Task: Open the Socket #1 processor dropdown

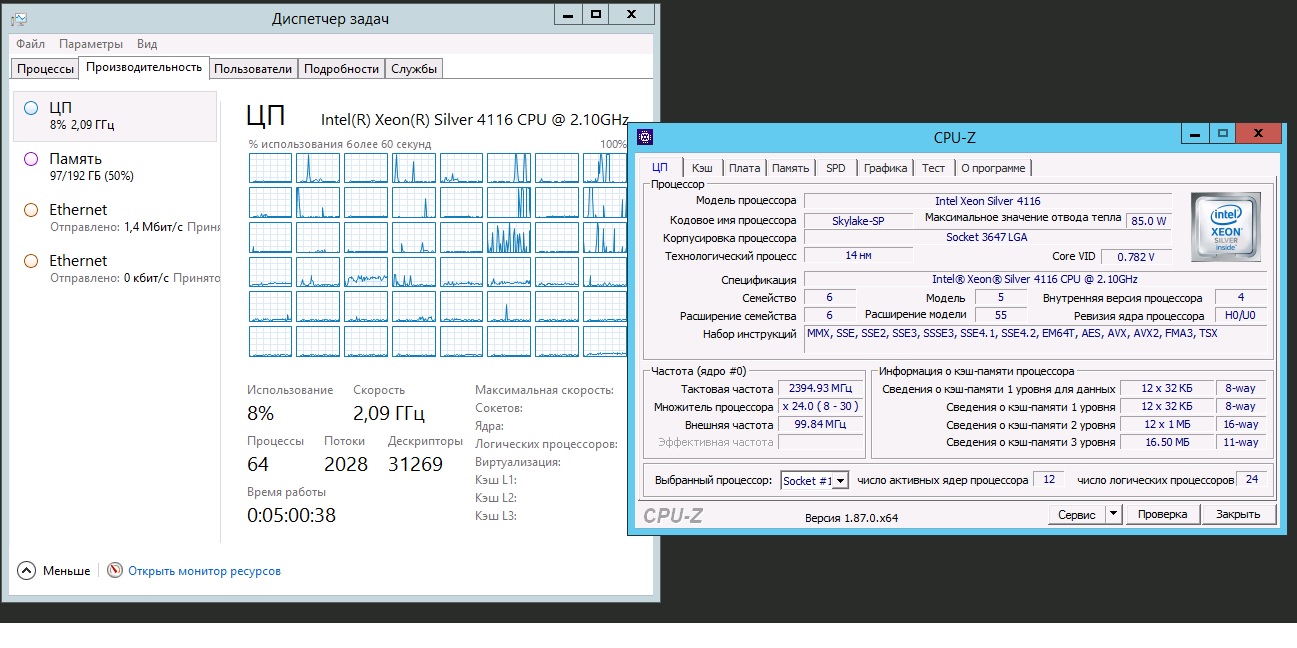Action: click(x=815, y=481)
